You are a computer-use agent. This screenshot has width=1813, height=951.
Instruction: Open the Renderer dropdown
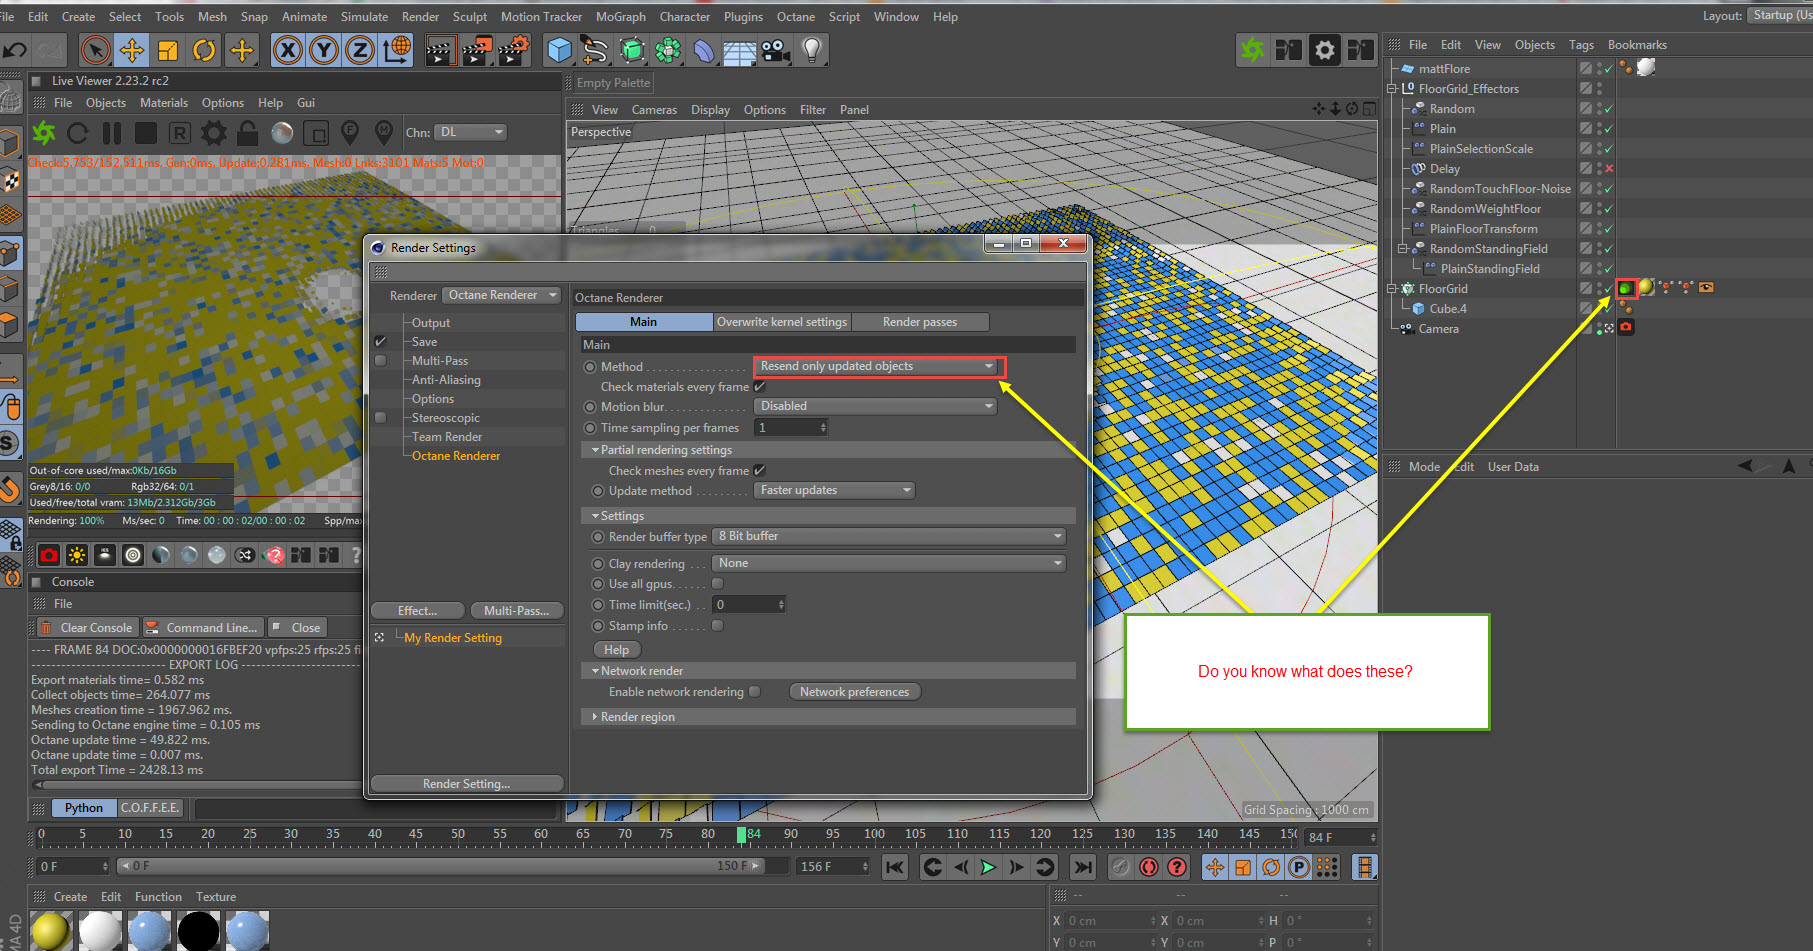click(502, 295)
